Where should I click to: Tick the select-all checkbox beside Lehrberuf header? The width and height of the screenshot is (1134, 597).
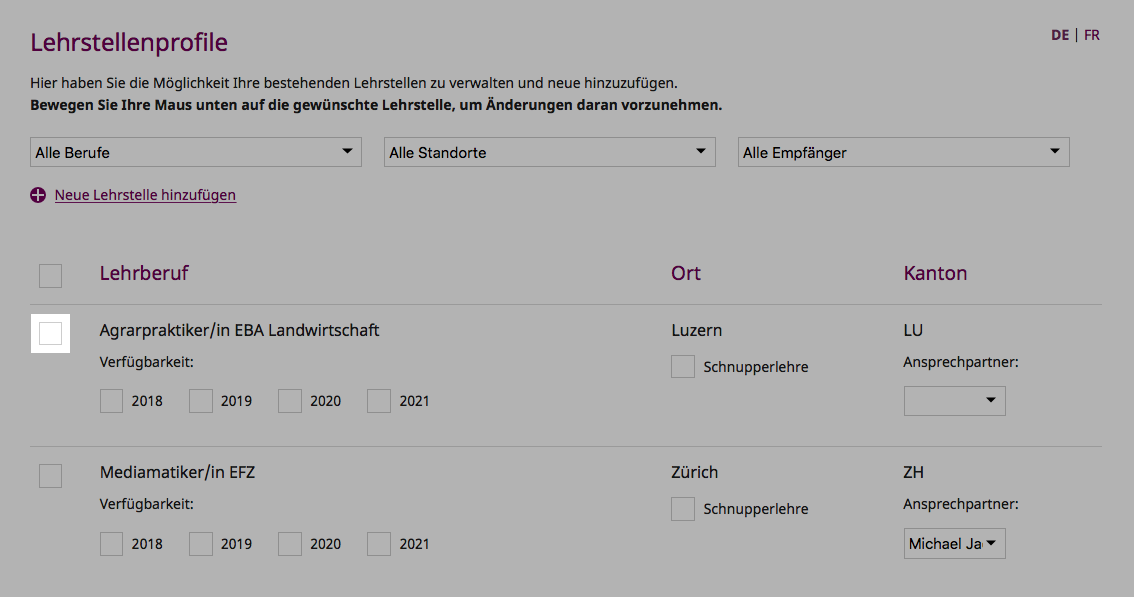(51, 276)
